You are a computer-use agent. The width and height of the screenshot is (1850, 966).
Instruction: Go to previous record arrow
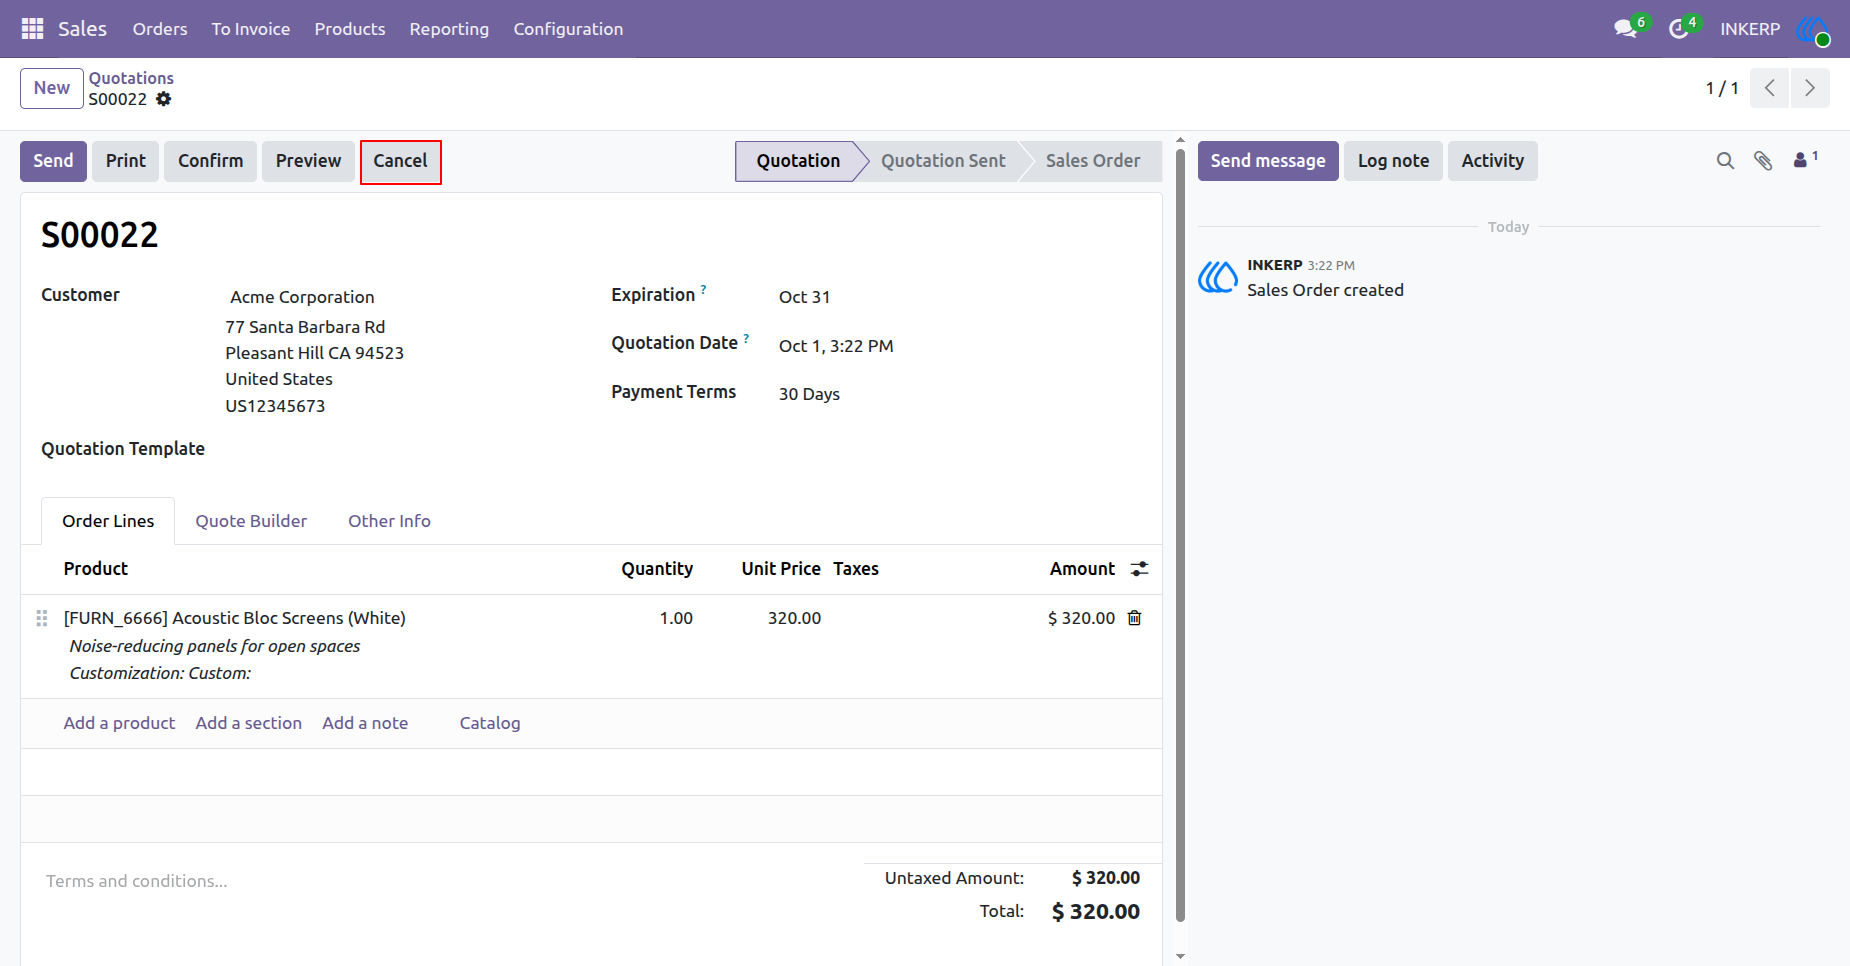point(1769,88)
